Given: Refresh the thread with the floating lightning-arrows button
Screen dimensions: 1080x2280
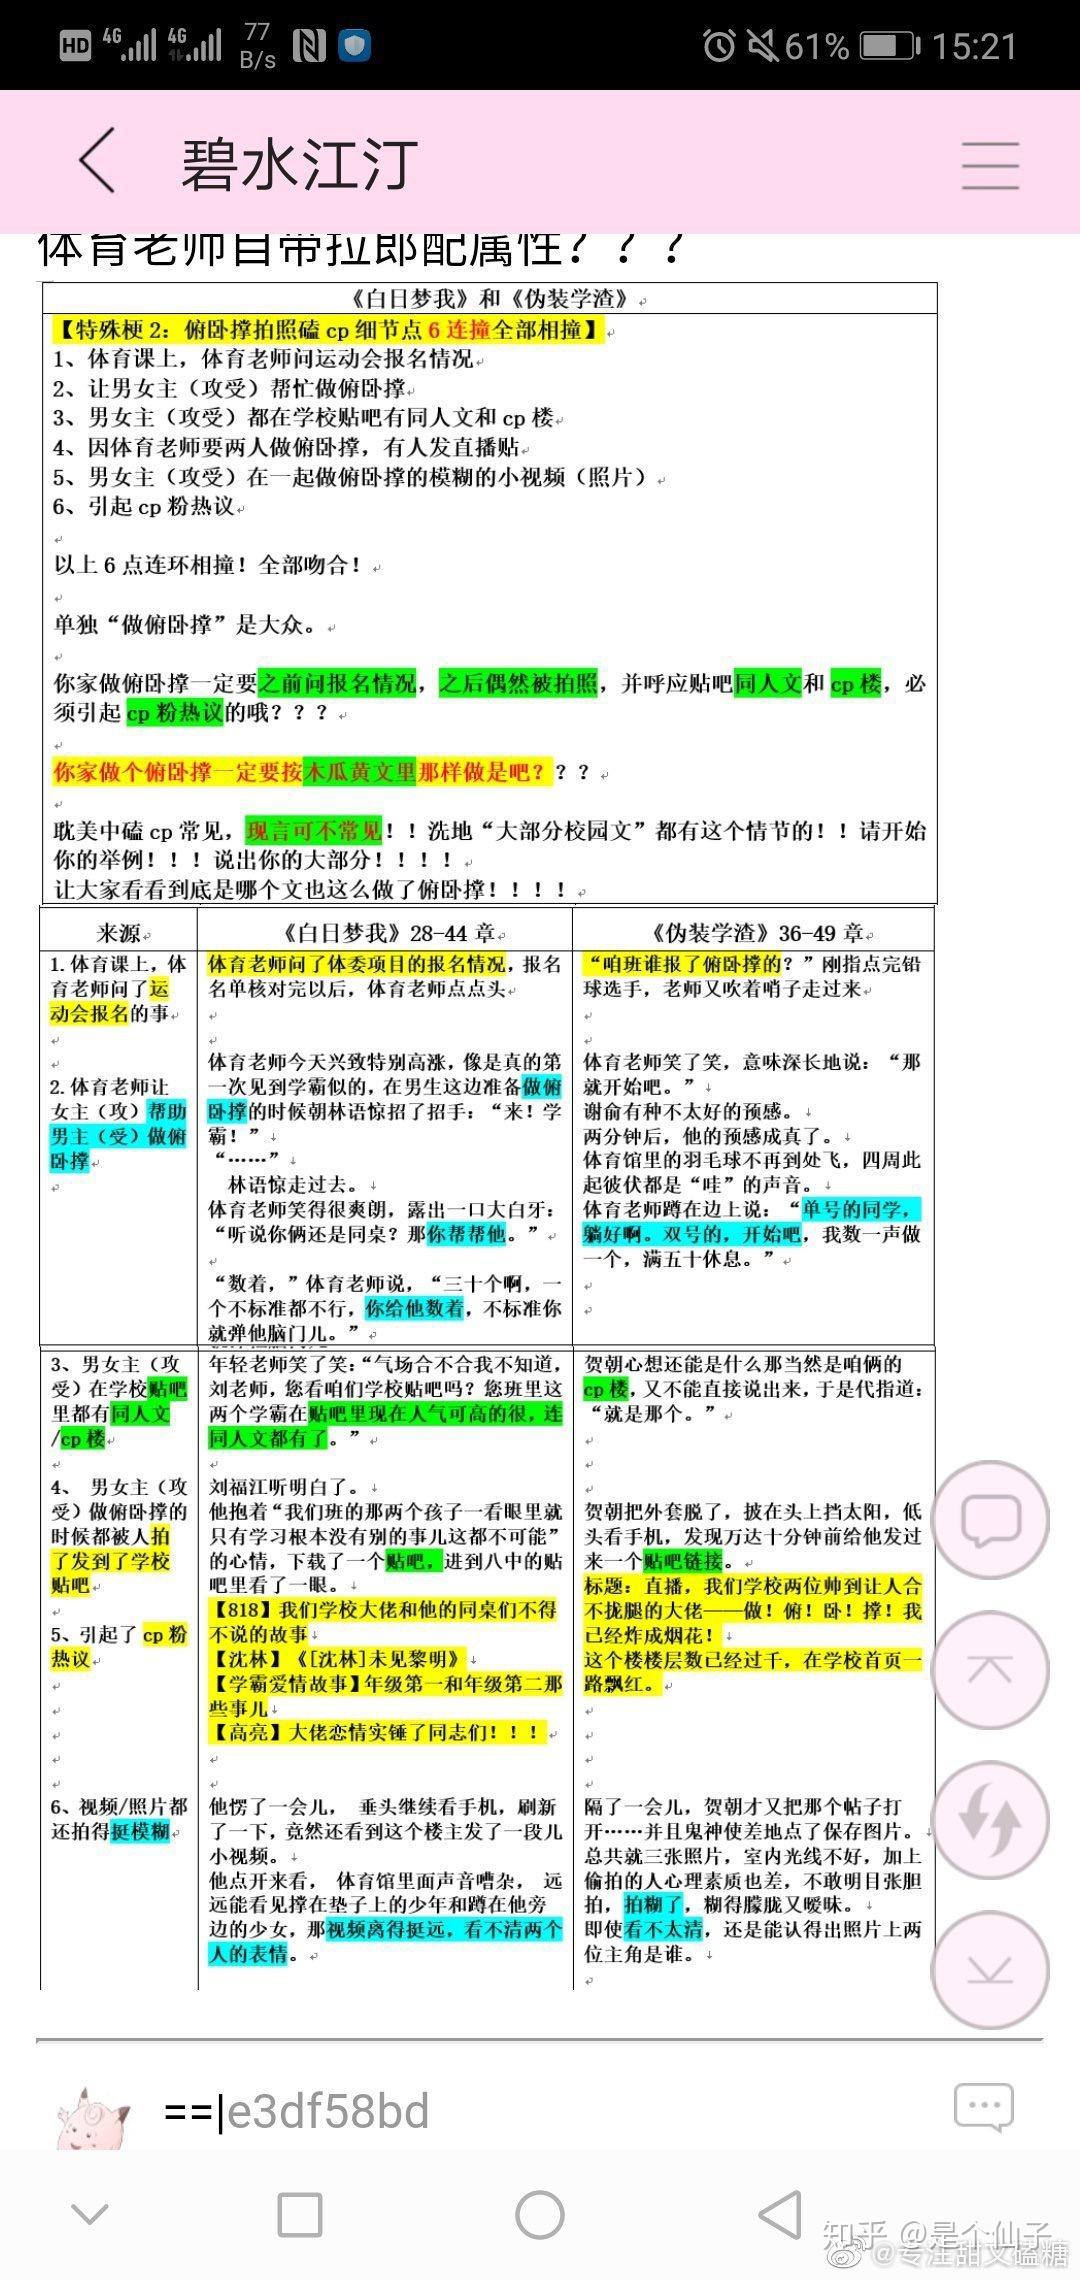Looking at the screenshot, I should [990, 1820].
